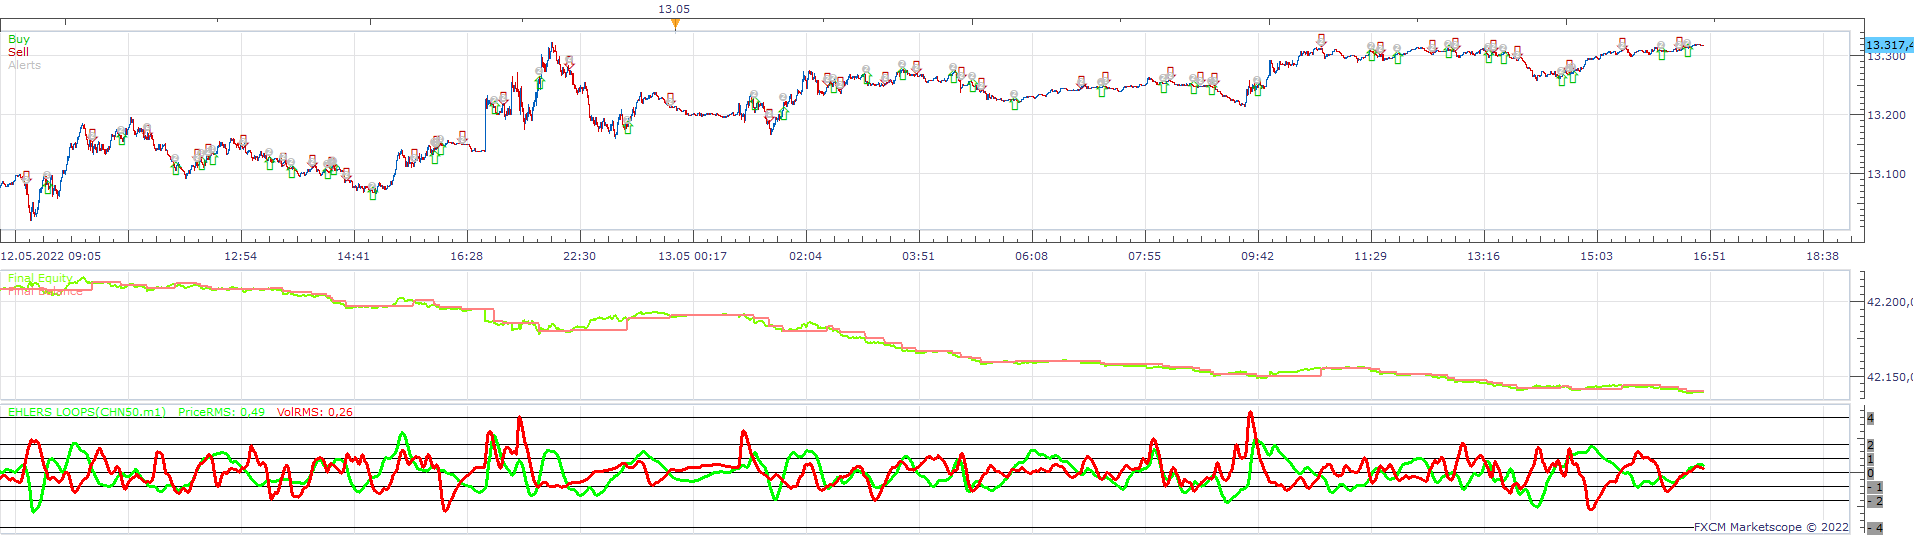
Task: Select the rightmost green buy arrow marker
Action: pos(1688,51)
